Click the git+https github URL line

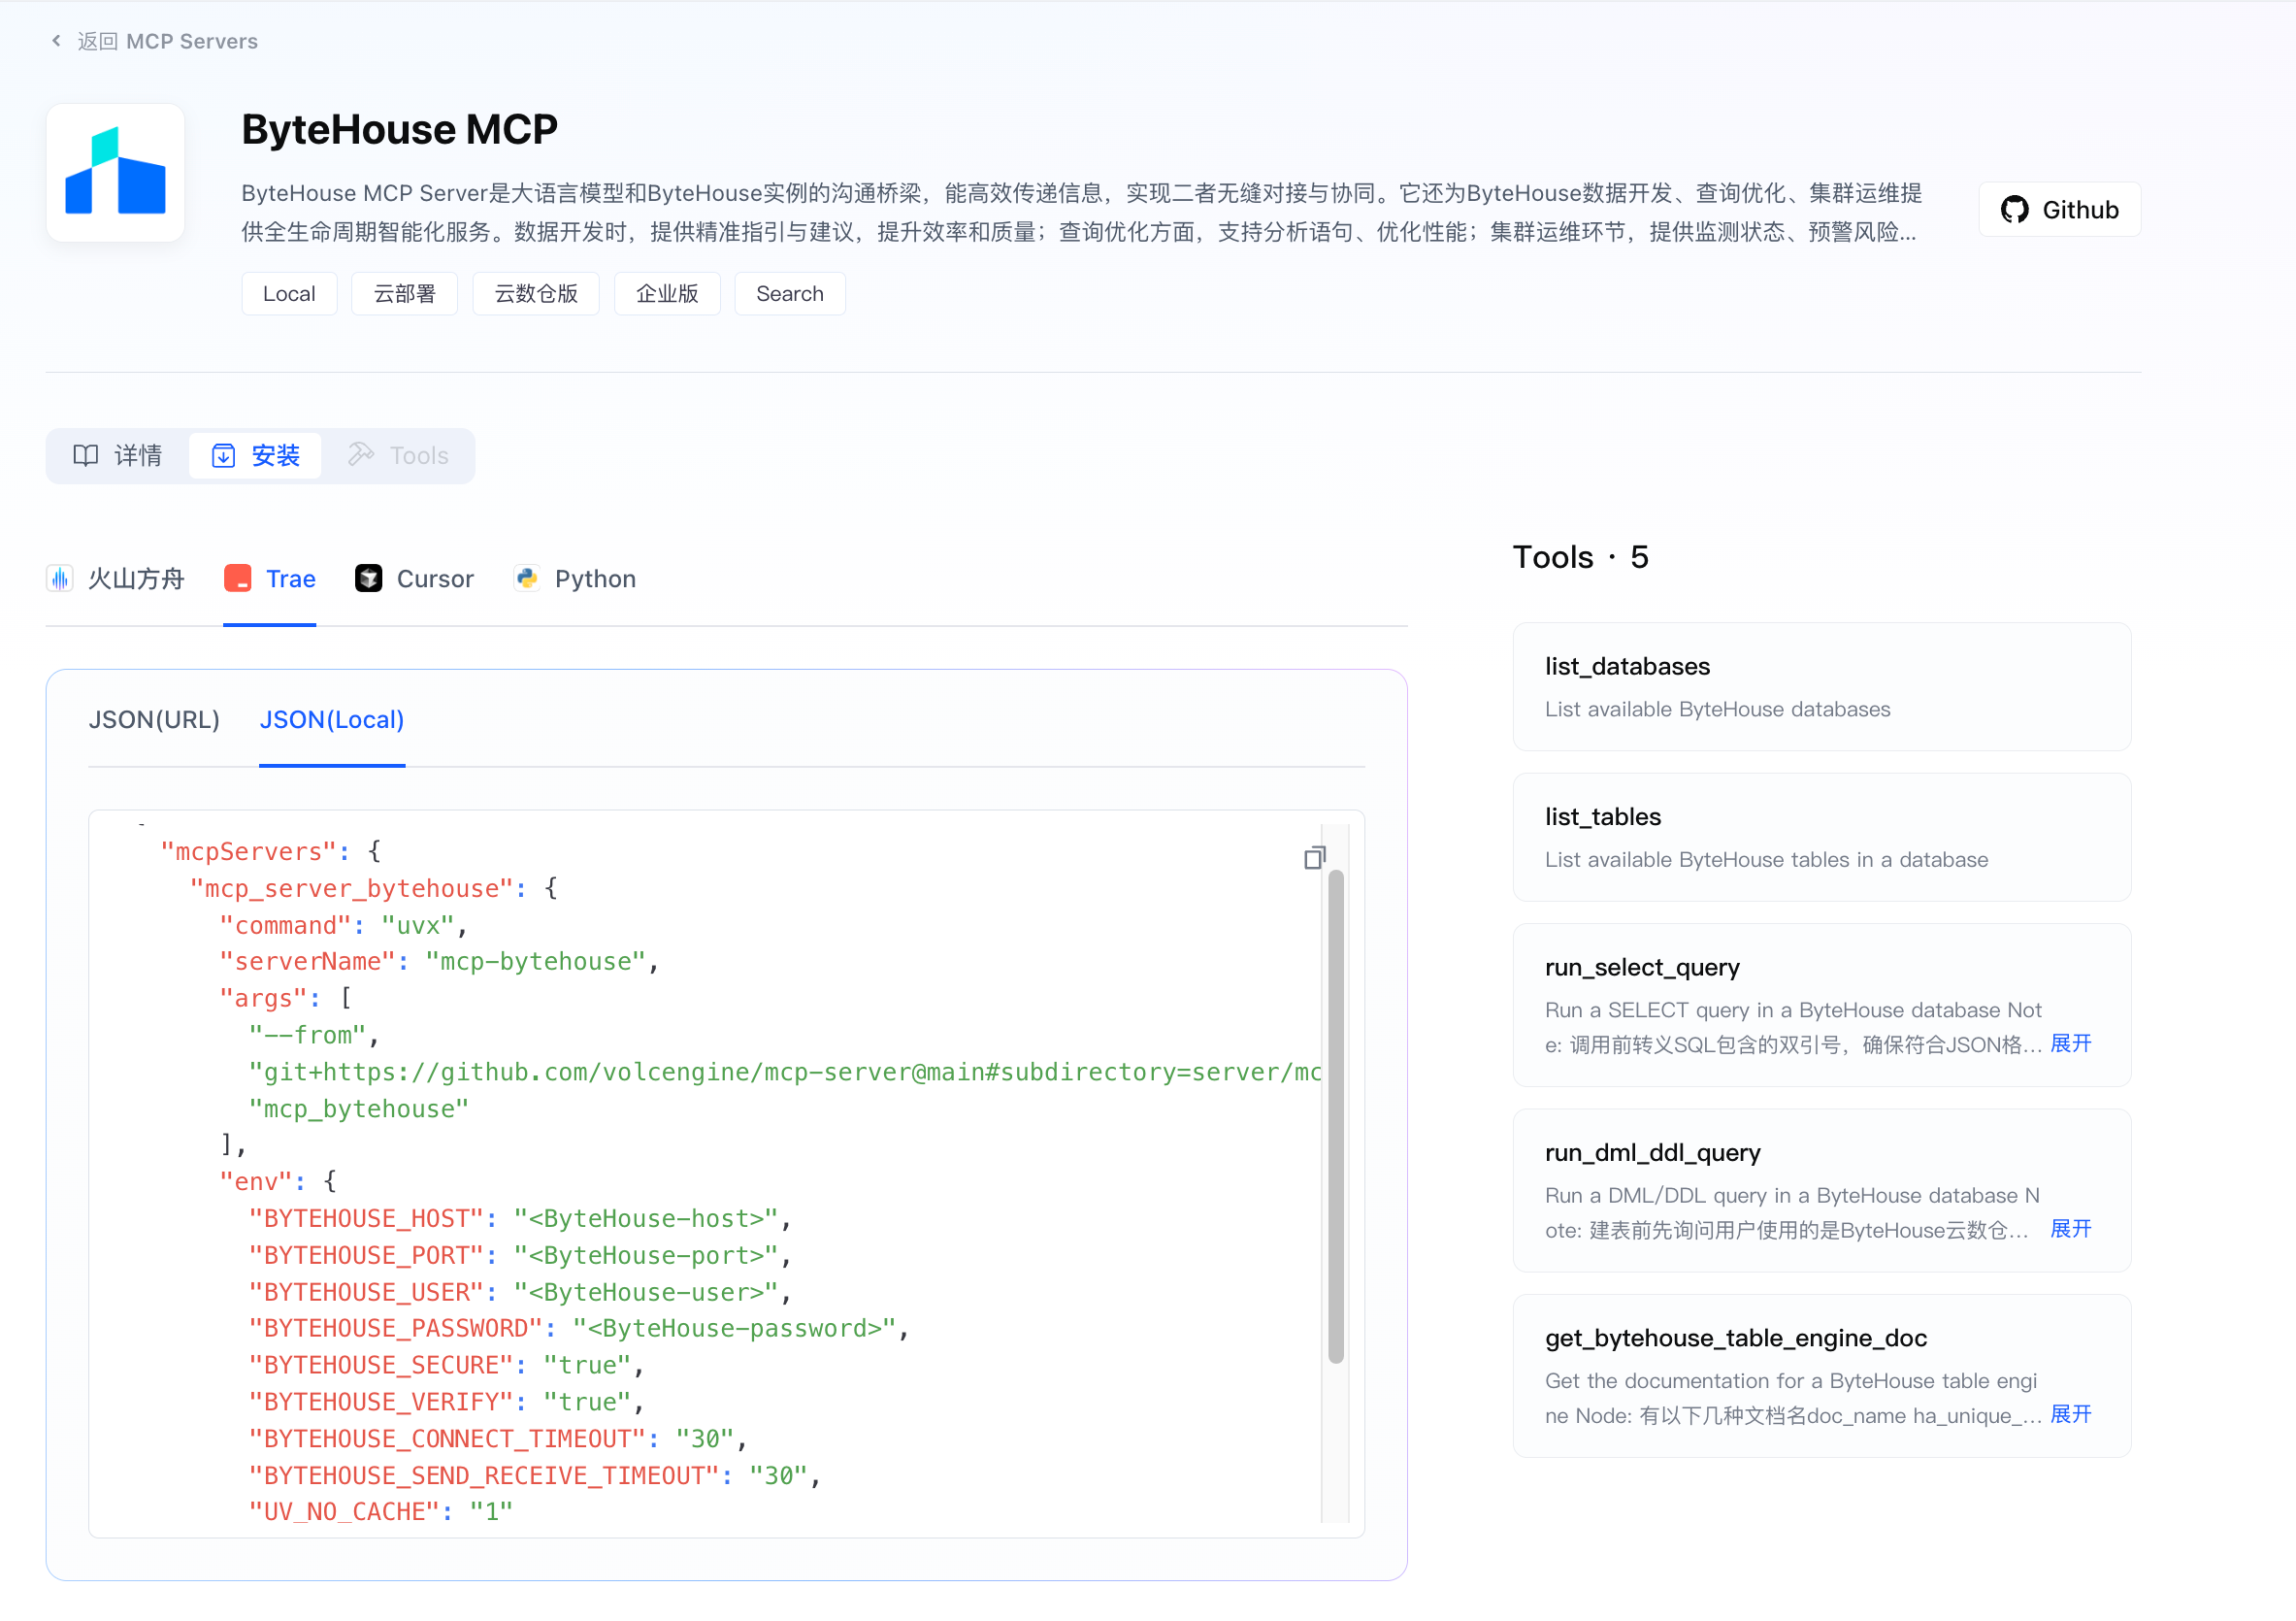point(785,1072)
